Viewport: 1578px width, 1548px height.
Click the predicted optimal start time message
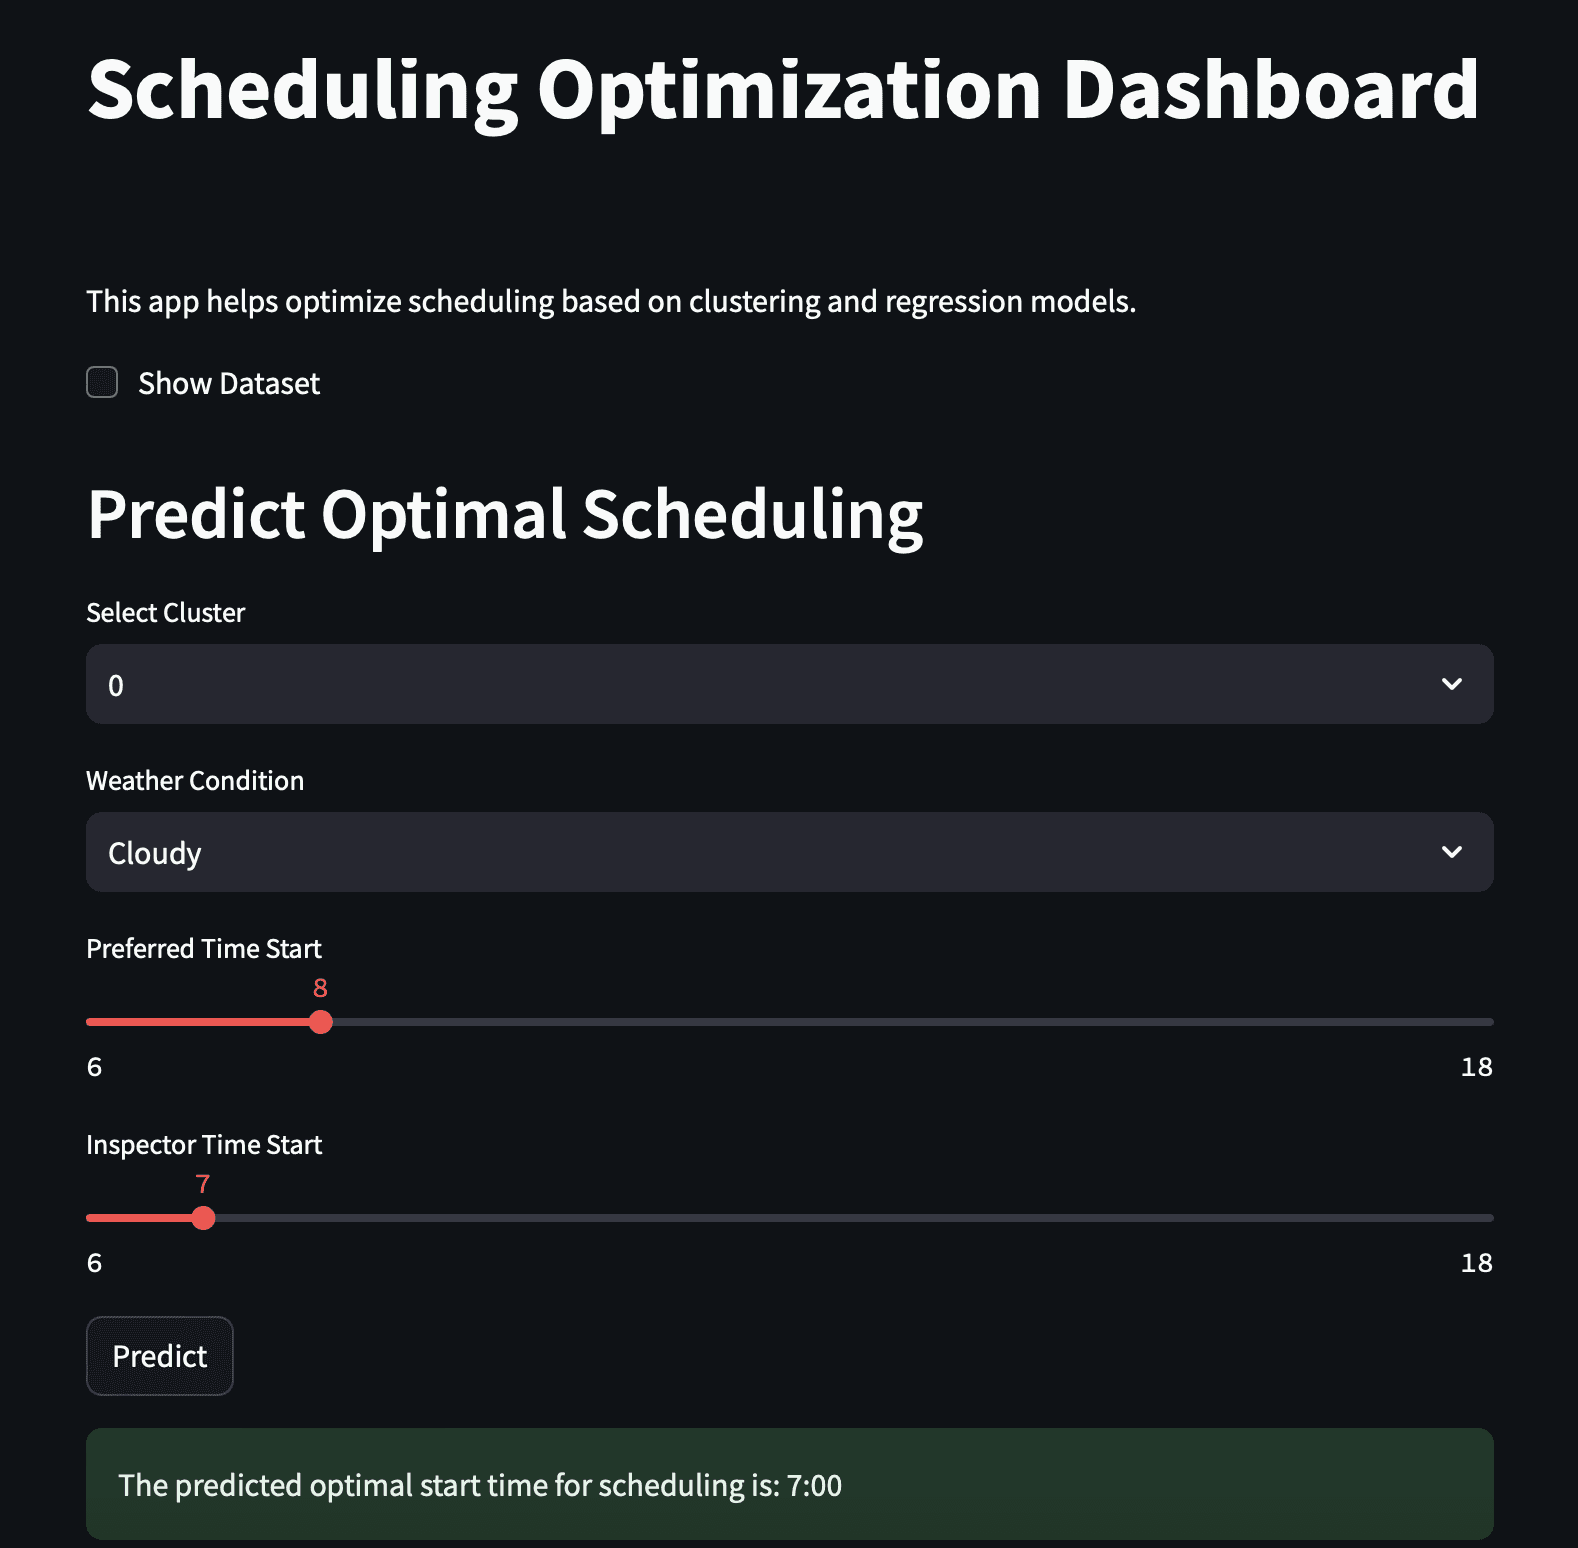(x=480, y=1485)
